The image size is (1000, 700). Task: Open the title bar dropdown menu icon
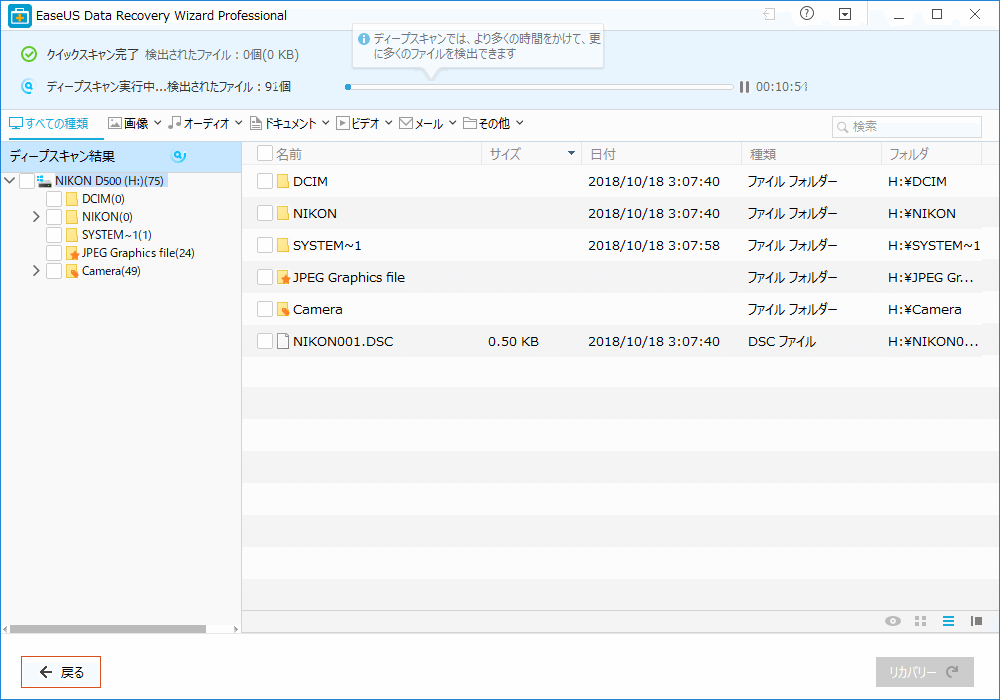(845, 14)
